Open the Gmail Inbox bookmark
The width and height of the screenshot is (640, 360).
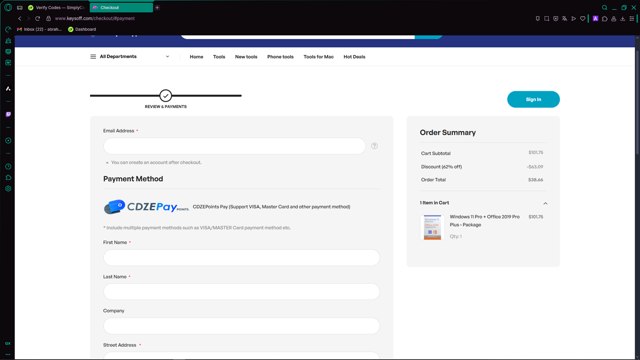click(x=39, y=29)
